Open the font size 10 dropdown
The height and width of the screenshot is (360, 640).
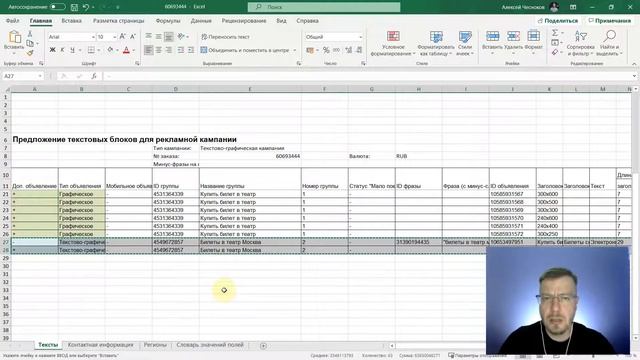(x=114, y=37)
